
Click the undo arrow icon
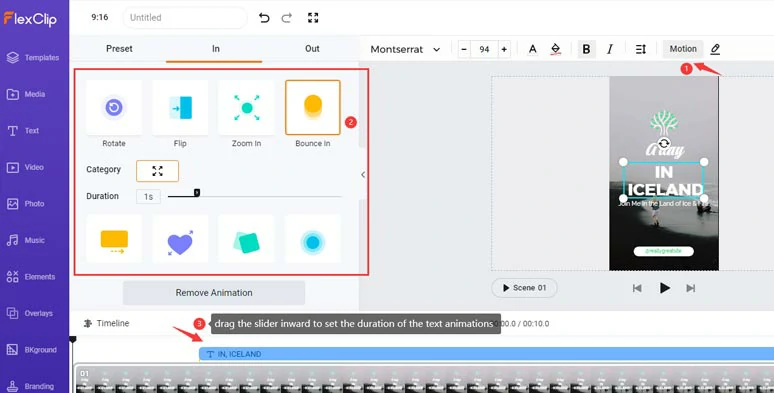coord(264,18)
